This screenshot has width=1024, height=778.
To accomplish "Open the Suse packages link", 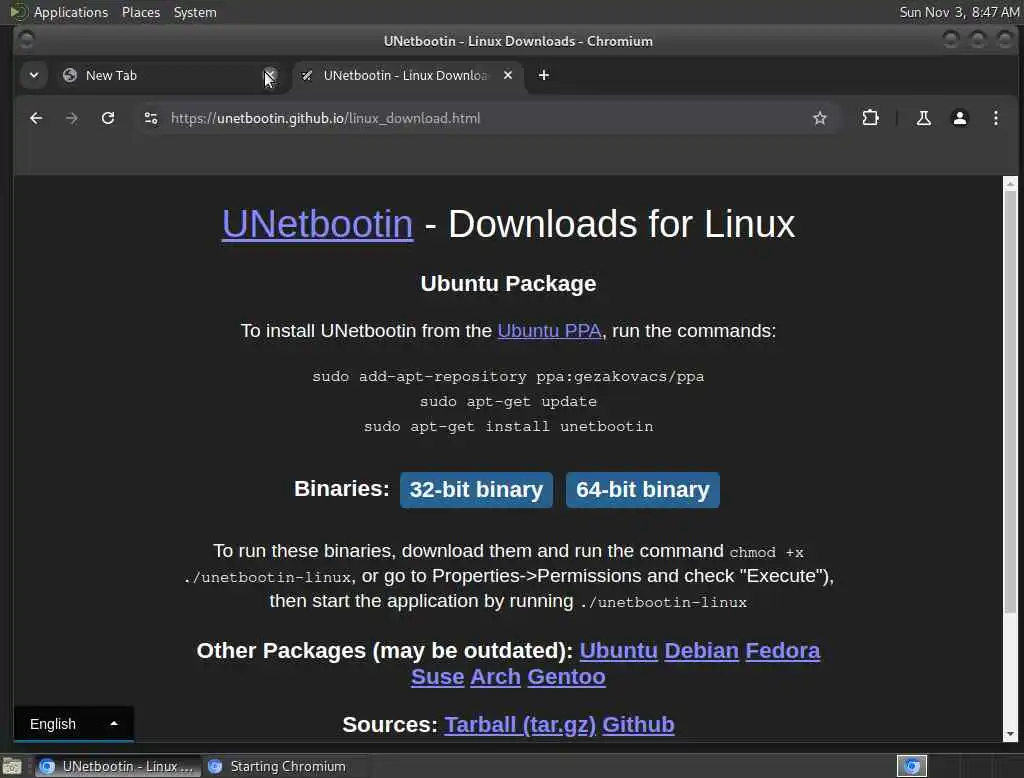I will (438, 677).
